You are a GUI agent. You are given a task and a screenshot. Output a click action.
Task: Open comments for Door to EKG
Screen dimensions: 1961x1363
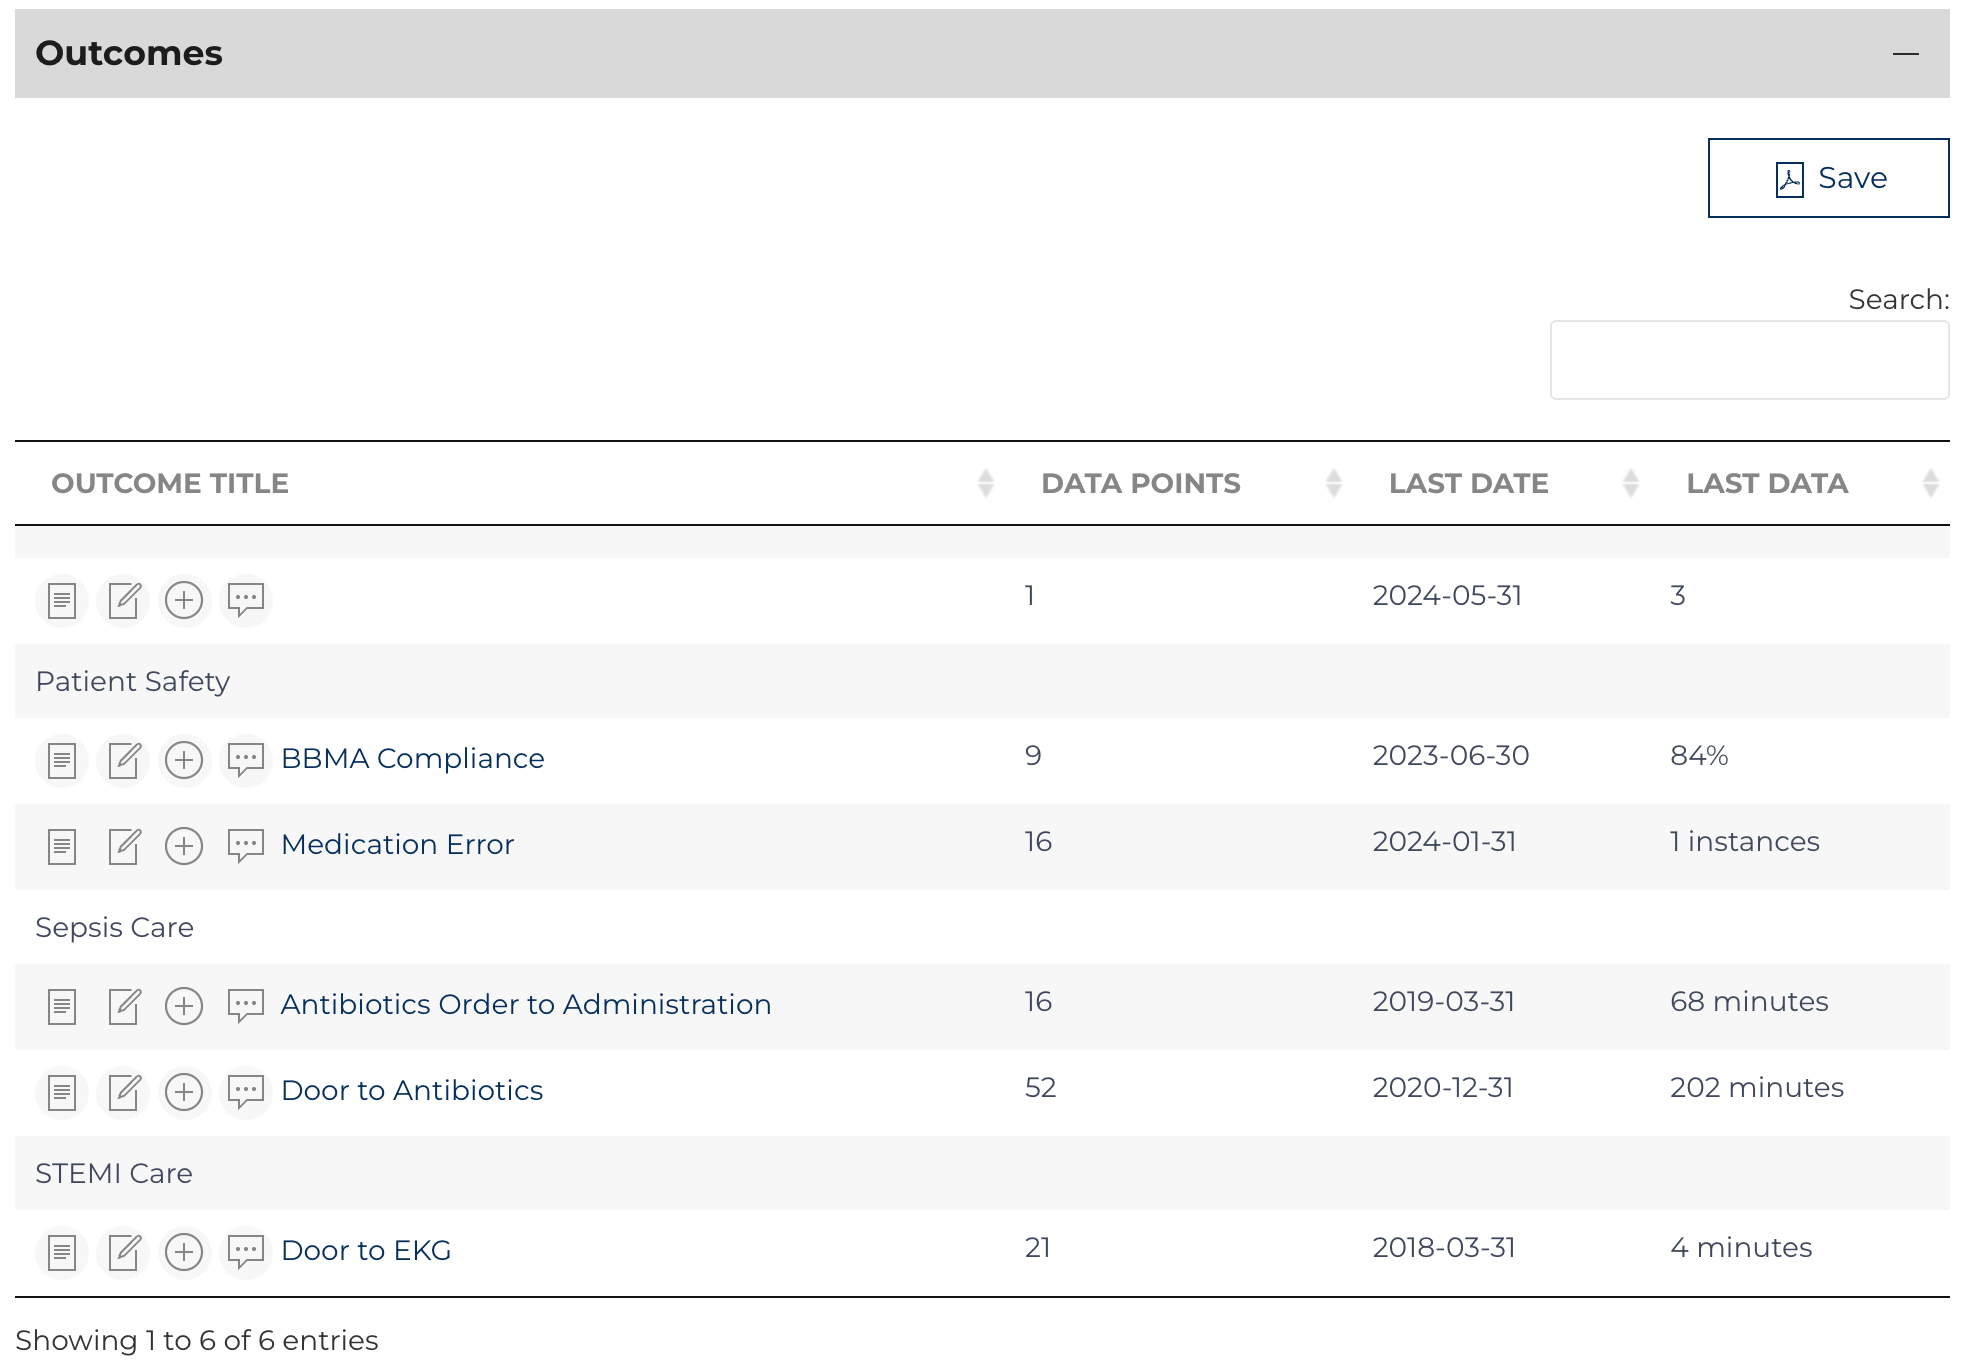(245, 1252)
